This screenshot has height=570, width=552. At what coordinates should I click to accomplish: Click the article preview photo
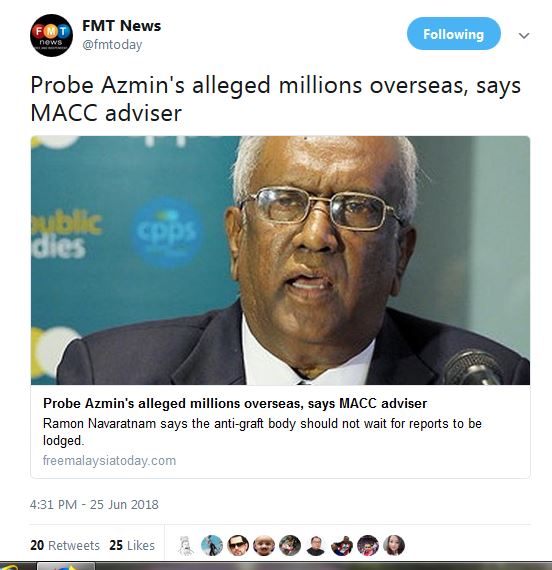[x=280, y=260]
